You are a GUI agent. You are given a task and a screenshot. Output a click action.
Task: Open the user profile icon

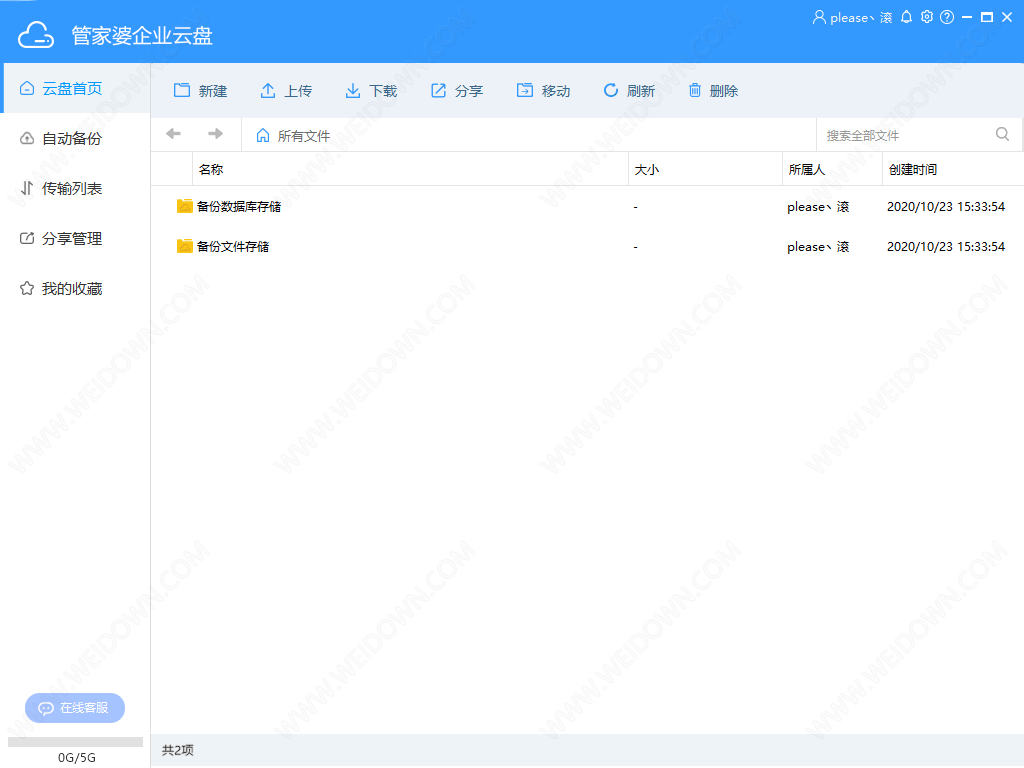[819, 18]
